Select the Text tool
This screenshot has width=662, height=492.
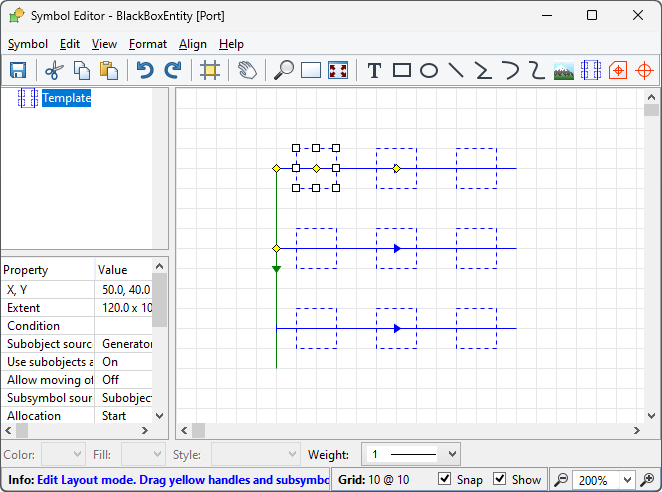[x=374, y=70]
